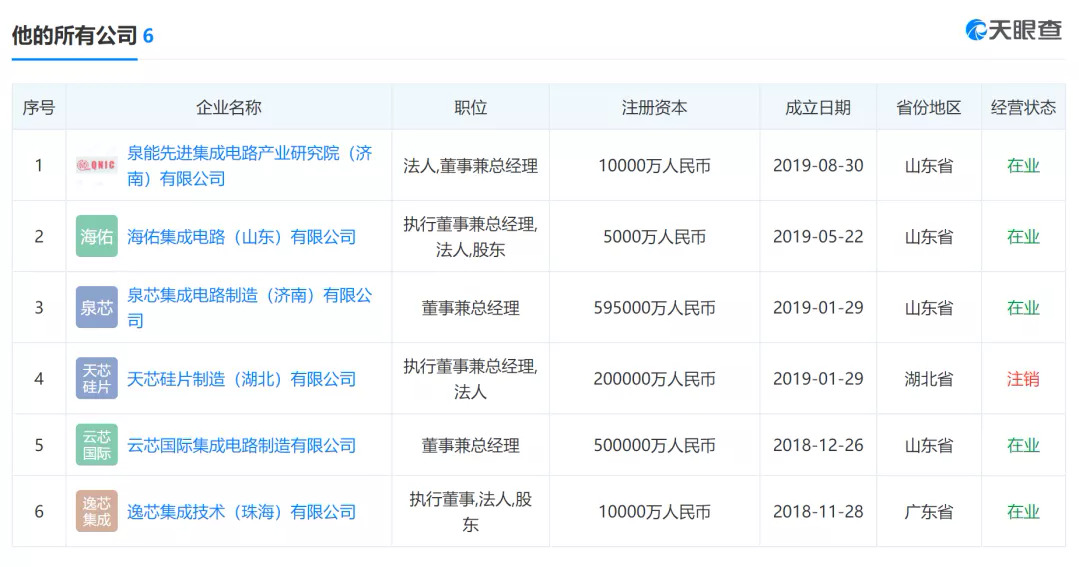Open 逸芯集成技术（珠海）有限公司 link
This screenshot has width=1079, height=567.
click(x=241, y=511)
